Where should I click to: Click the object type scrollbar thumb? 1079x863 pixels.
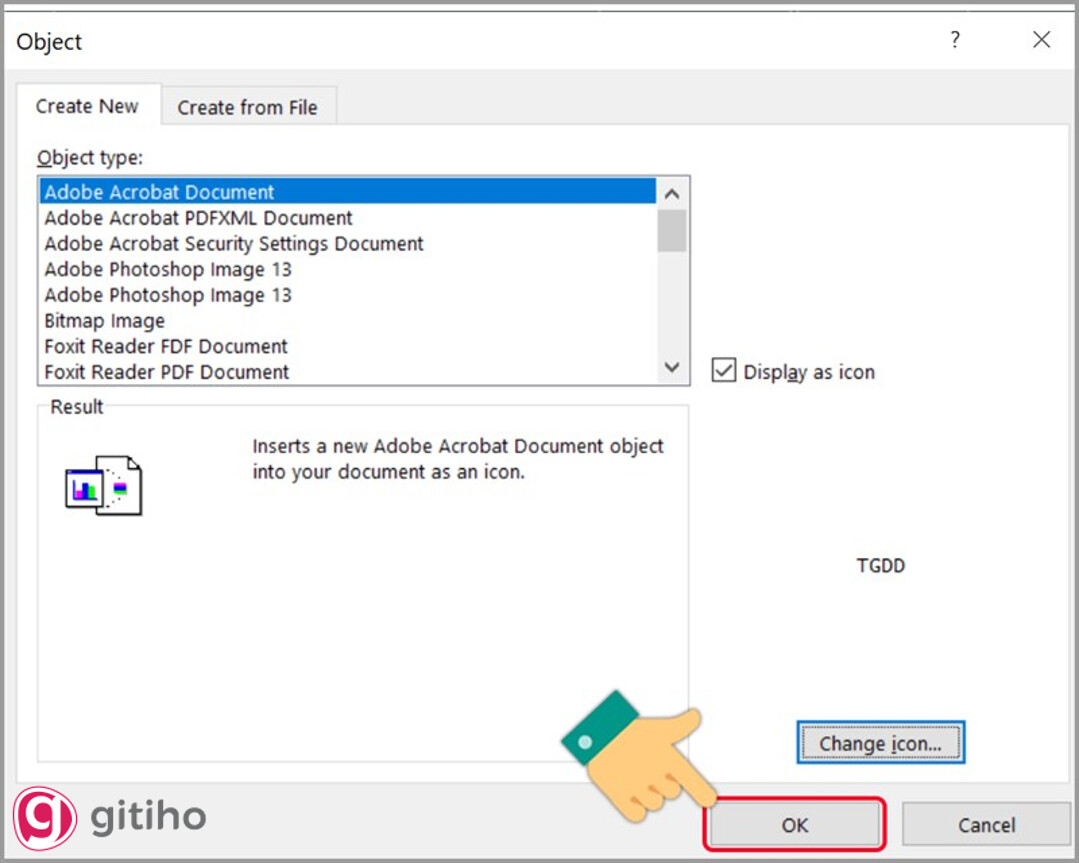(672, 231)
